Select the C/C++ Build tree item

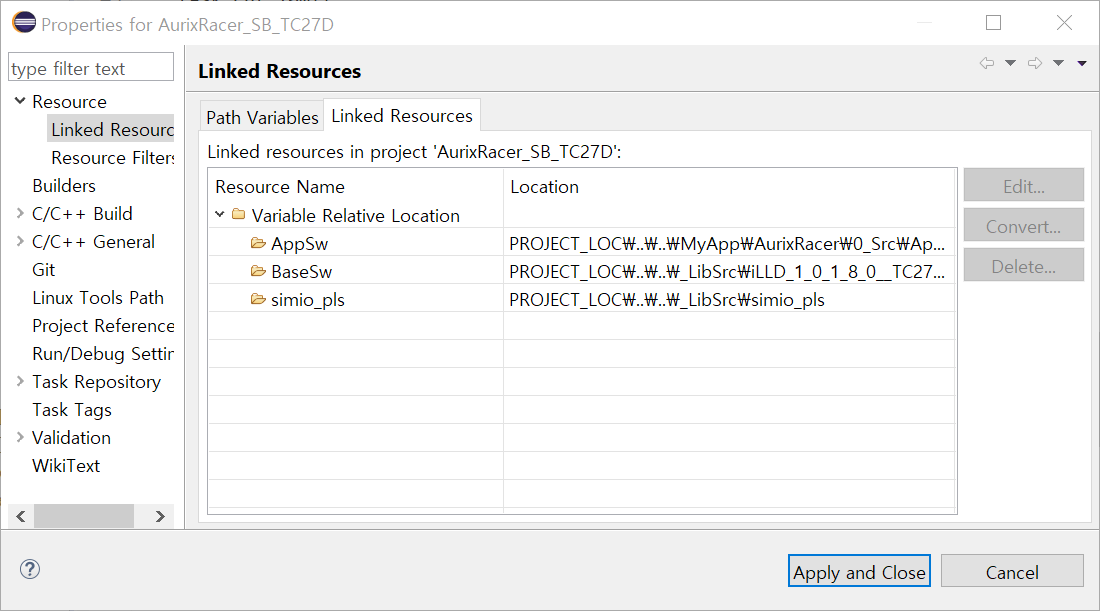coord(82,213)
